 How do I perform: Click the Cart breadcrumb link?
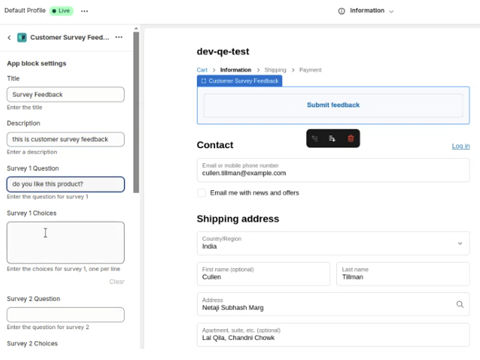[x=202, y=70]
